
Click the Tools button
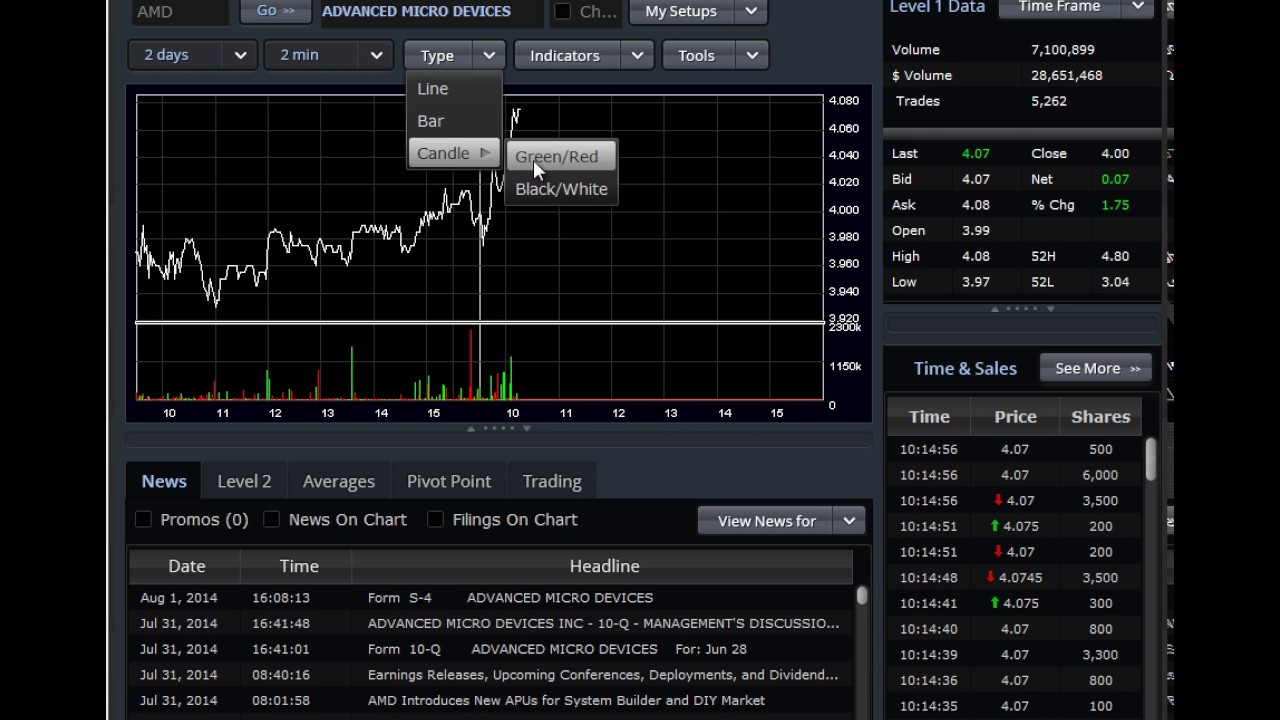click(697, 56)
